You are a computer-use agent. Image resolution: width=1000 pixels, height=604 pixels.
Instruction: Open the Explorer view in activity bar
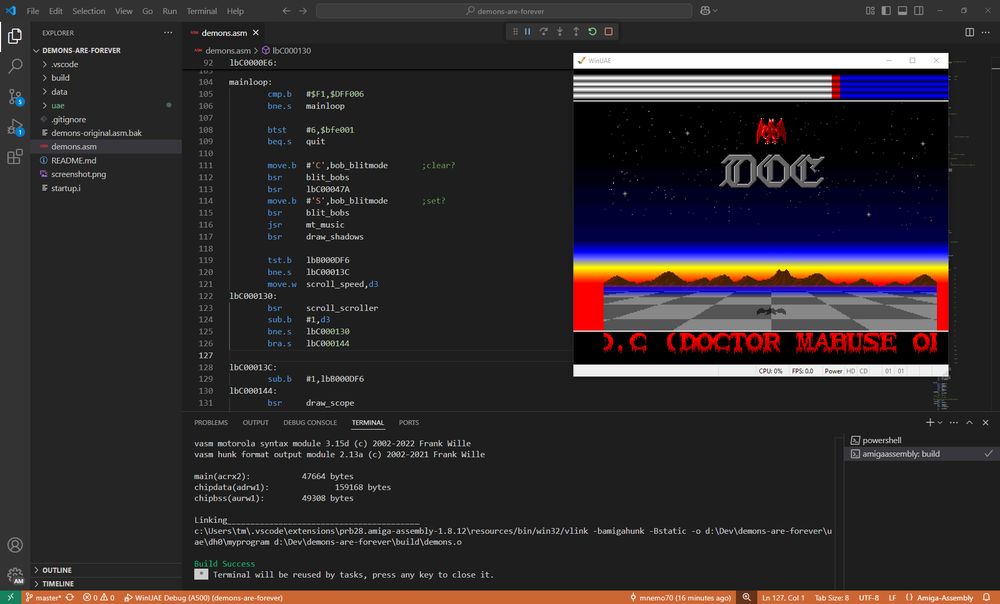(15, 36)
